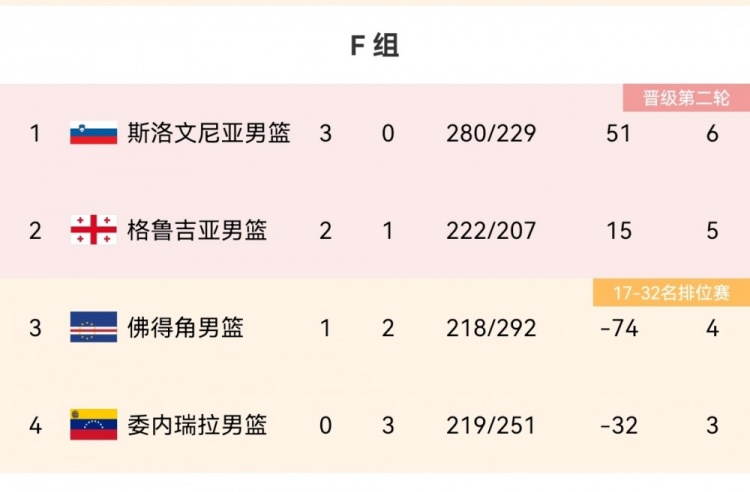
Task: Click Georgia's points total 5
Action: coord(712,231)
